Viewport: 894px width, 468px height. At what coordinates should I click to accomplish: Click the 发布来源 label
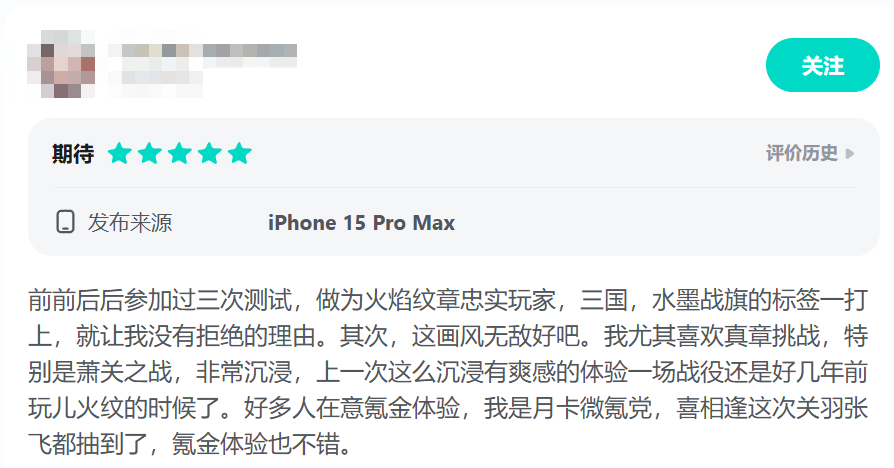point(130,222)
